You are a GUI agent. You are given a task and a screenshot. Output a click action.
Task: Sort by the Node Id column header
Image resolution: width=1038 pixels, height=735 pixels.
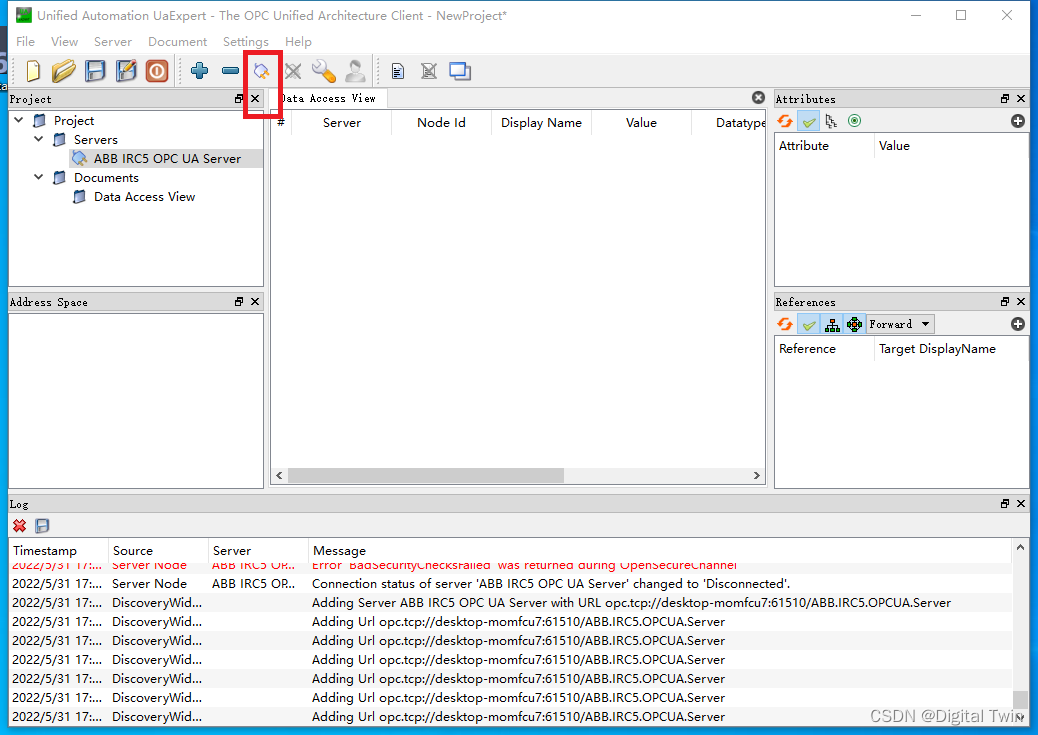[x=441, y=123]
